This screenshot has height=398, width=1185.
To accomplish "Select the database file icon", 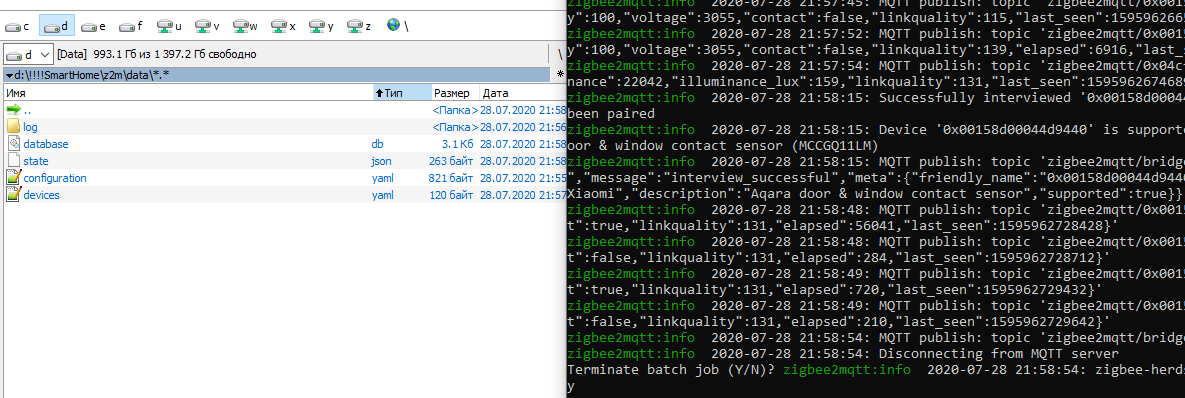I will pyautogui.click(x=14, y=143).
